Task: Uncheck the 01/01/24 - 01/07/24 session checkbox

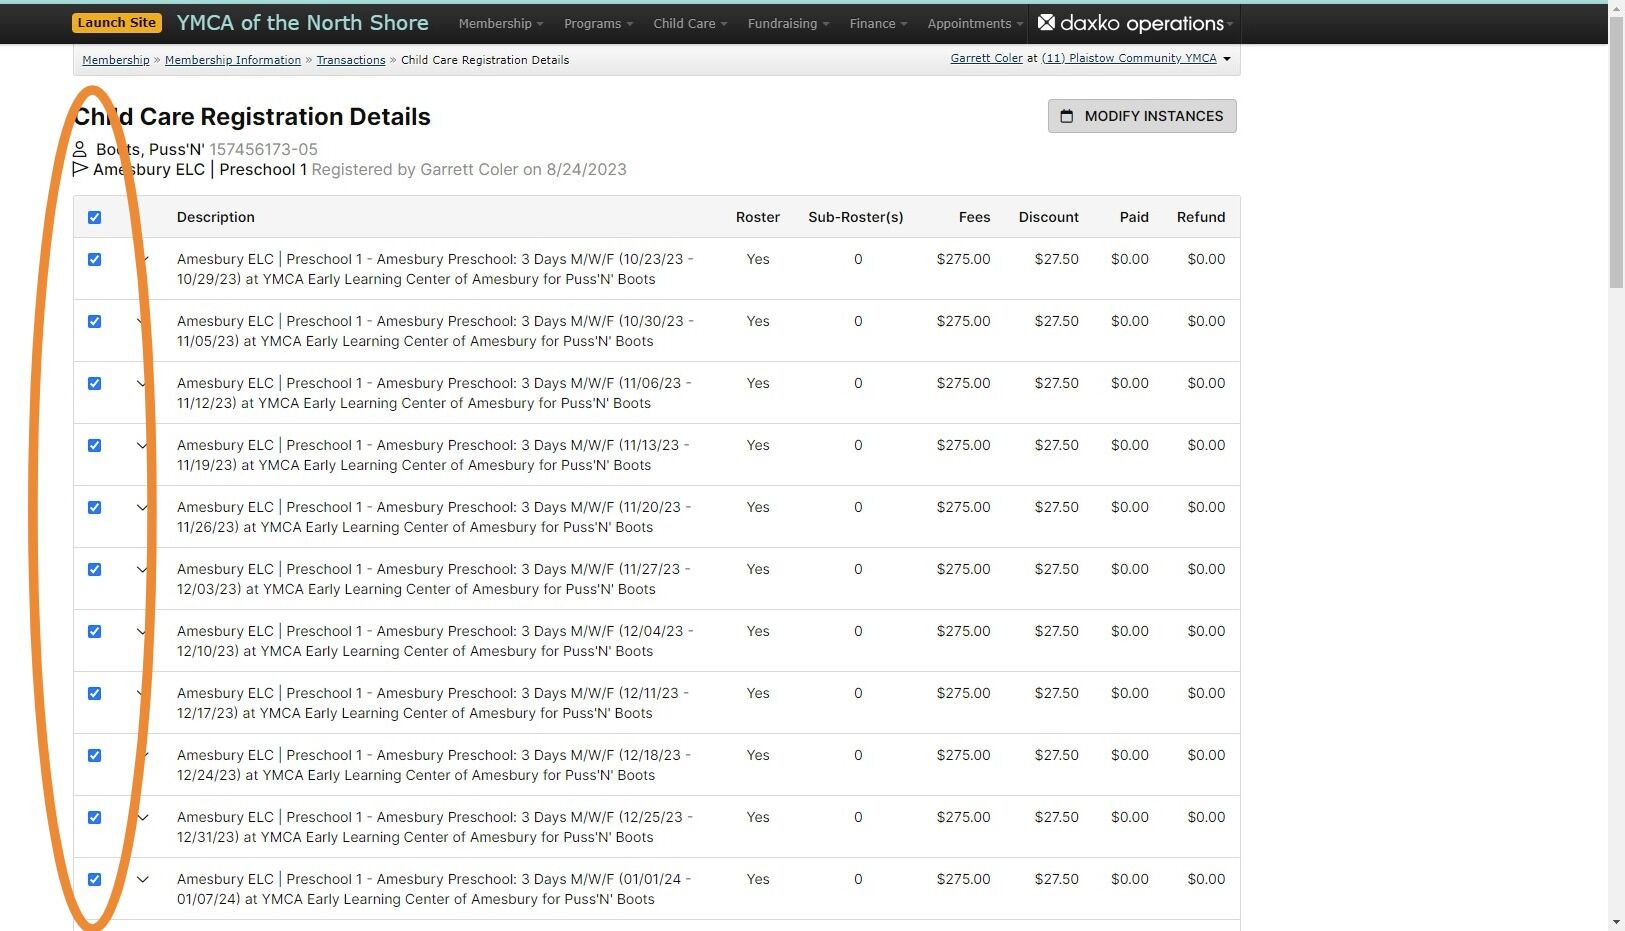Action: click(95, 879)
